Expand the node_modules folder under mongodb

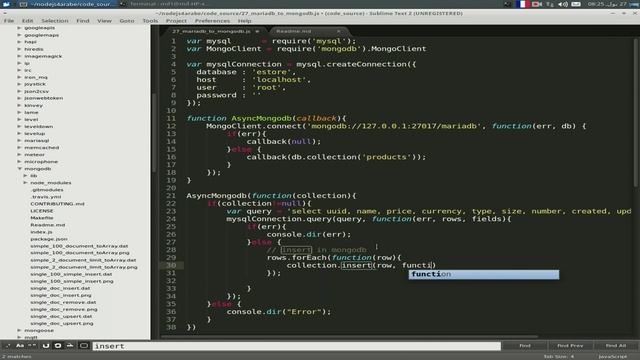coord(25,182)
